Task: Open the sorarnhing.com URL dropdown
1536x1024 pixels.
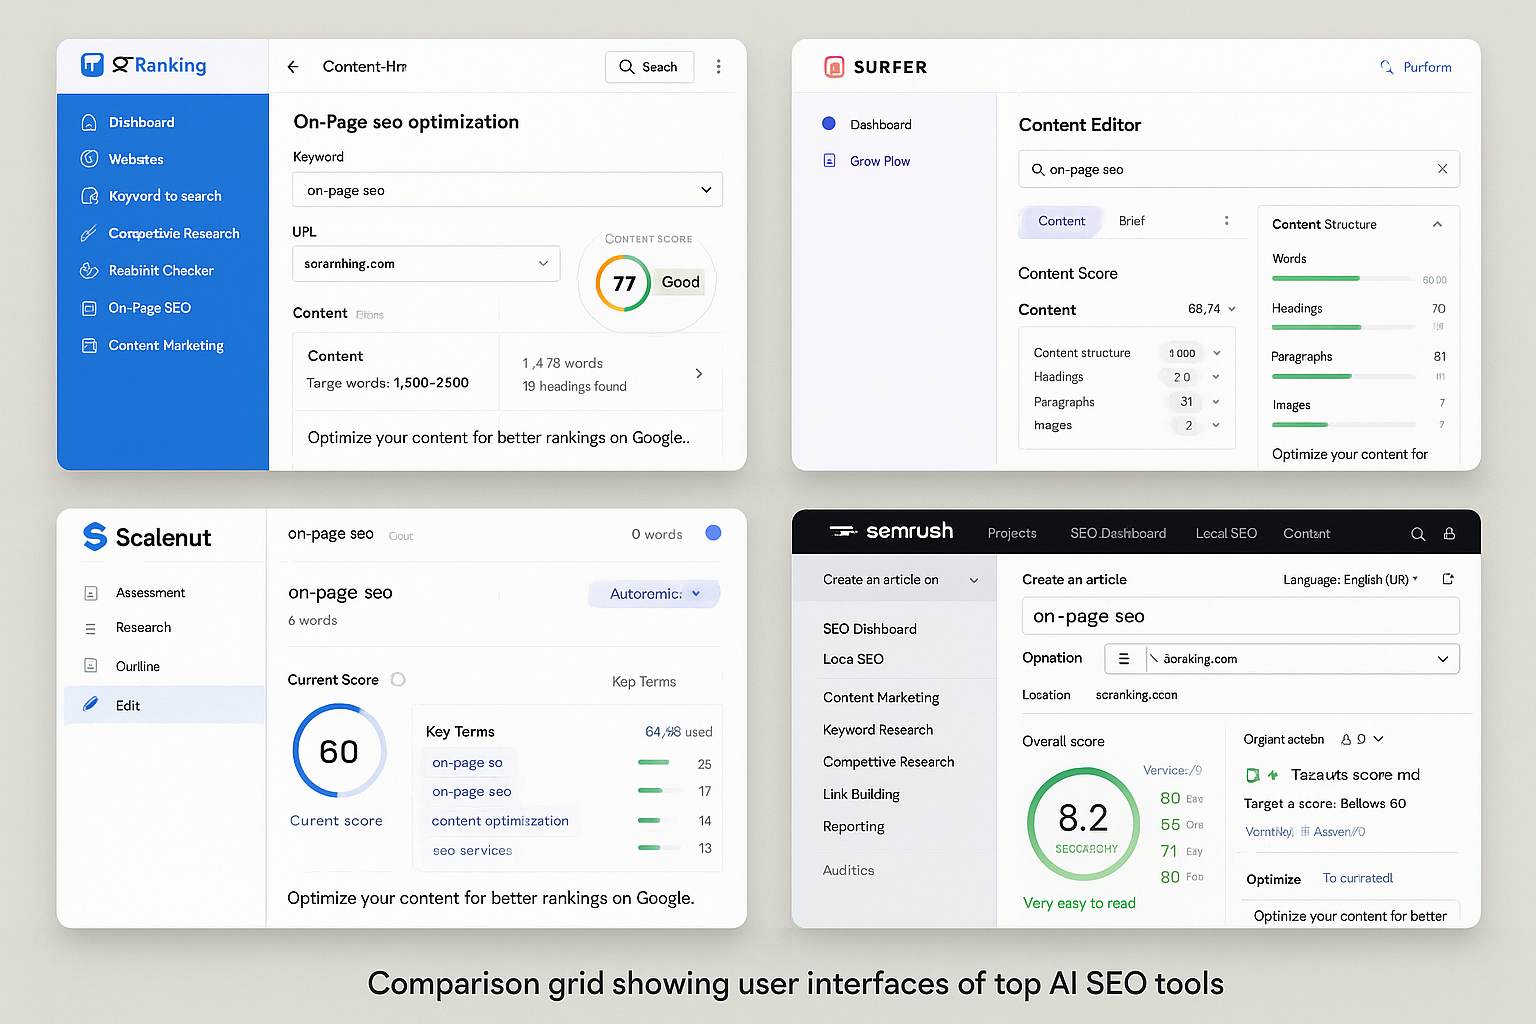Action: coord(426,264)
